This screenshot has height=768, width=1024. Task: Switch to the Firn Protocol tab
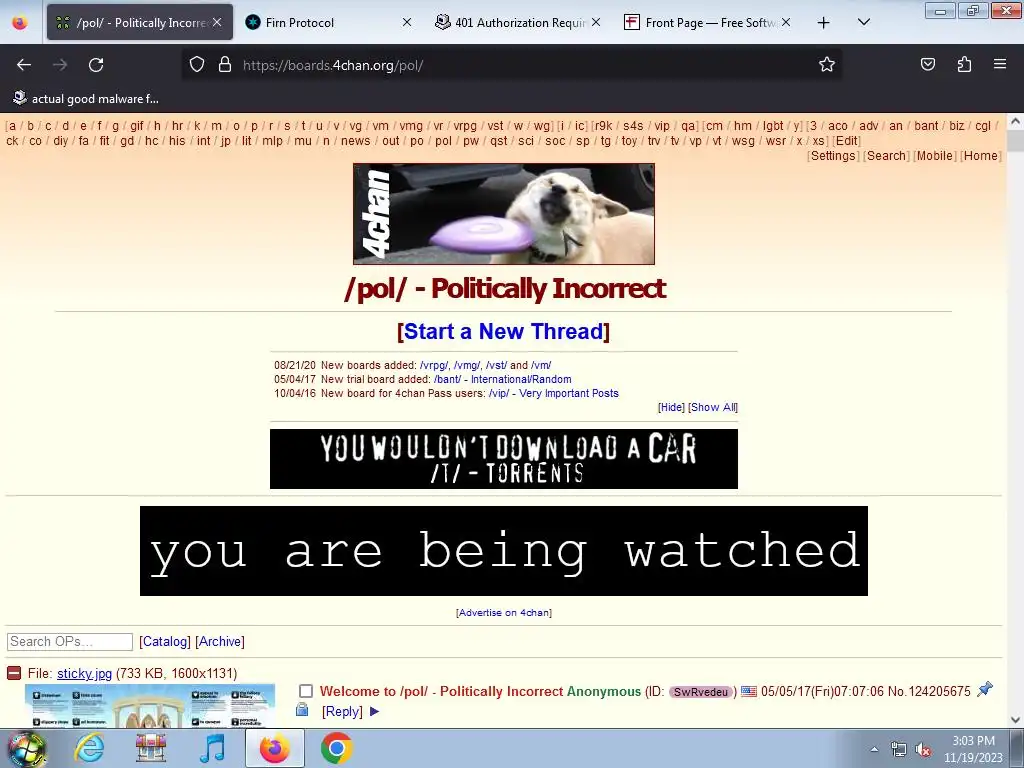[x=328, y=22]
